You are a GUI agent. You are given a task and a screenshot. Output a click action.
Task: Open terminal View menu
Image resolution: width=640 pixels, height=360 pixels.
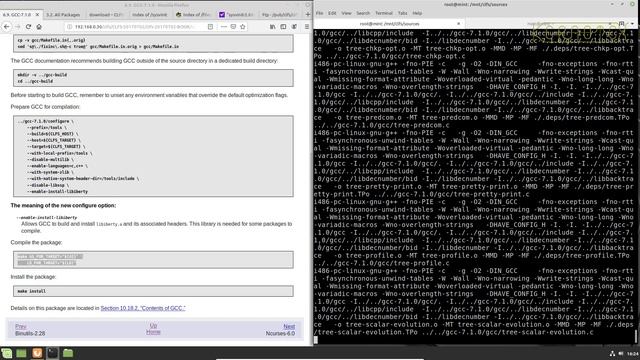click(347, 13)
